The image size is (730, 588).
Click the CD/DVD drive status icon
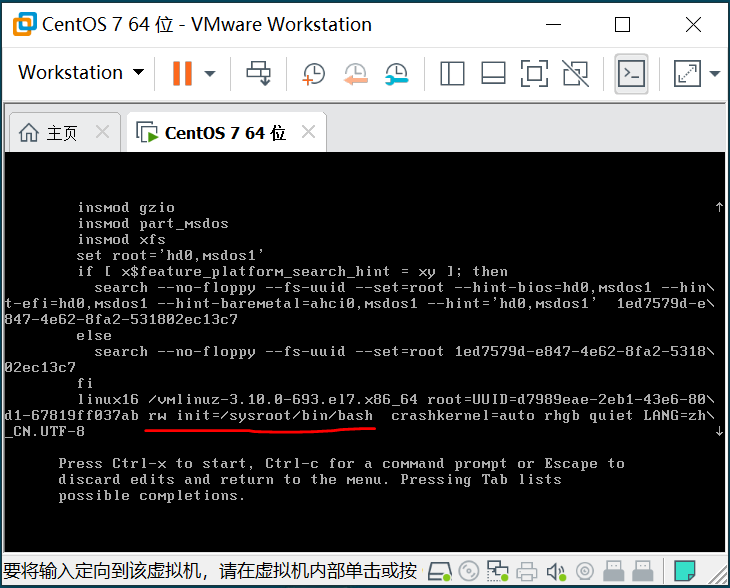468,571
